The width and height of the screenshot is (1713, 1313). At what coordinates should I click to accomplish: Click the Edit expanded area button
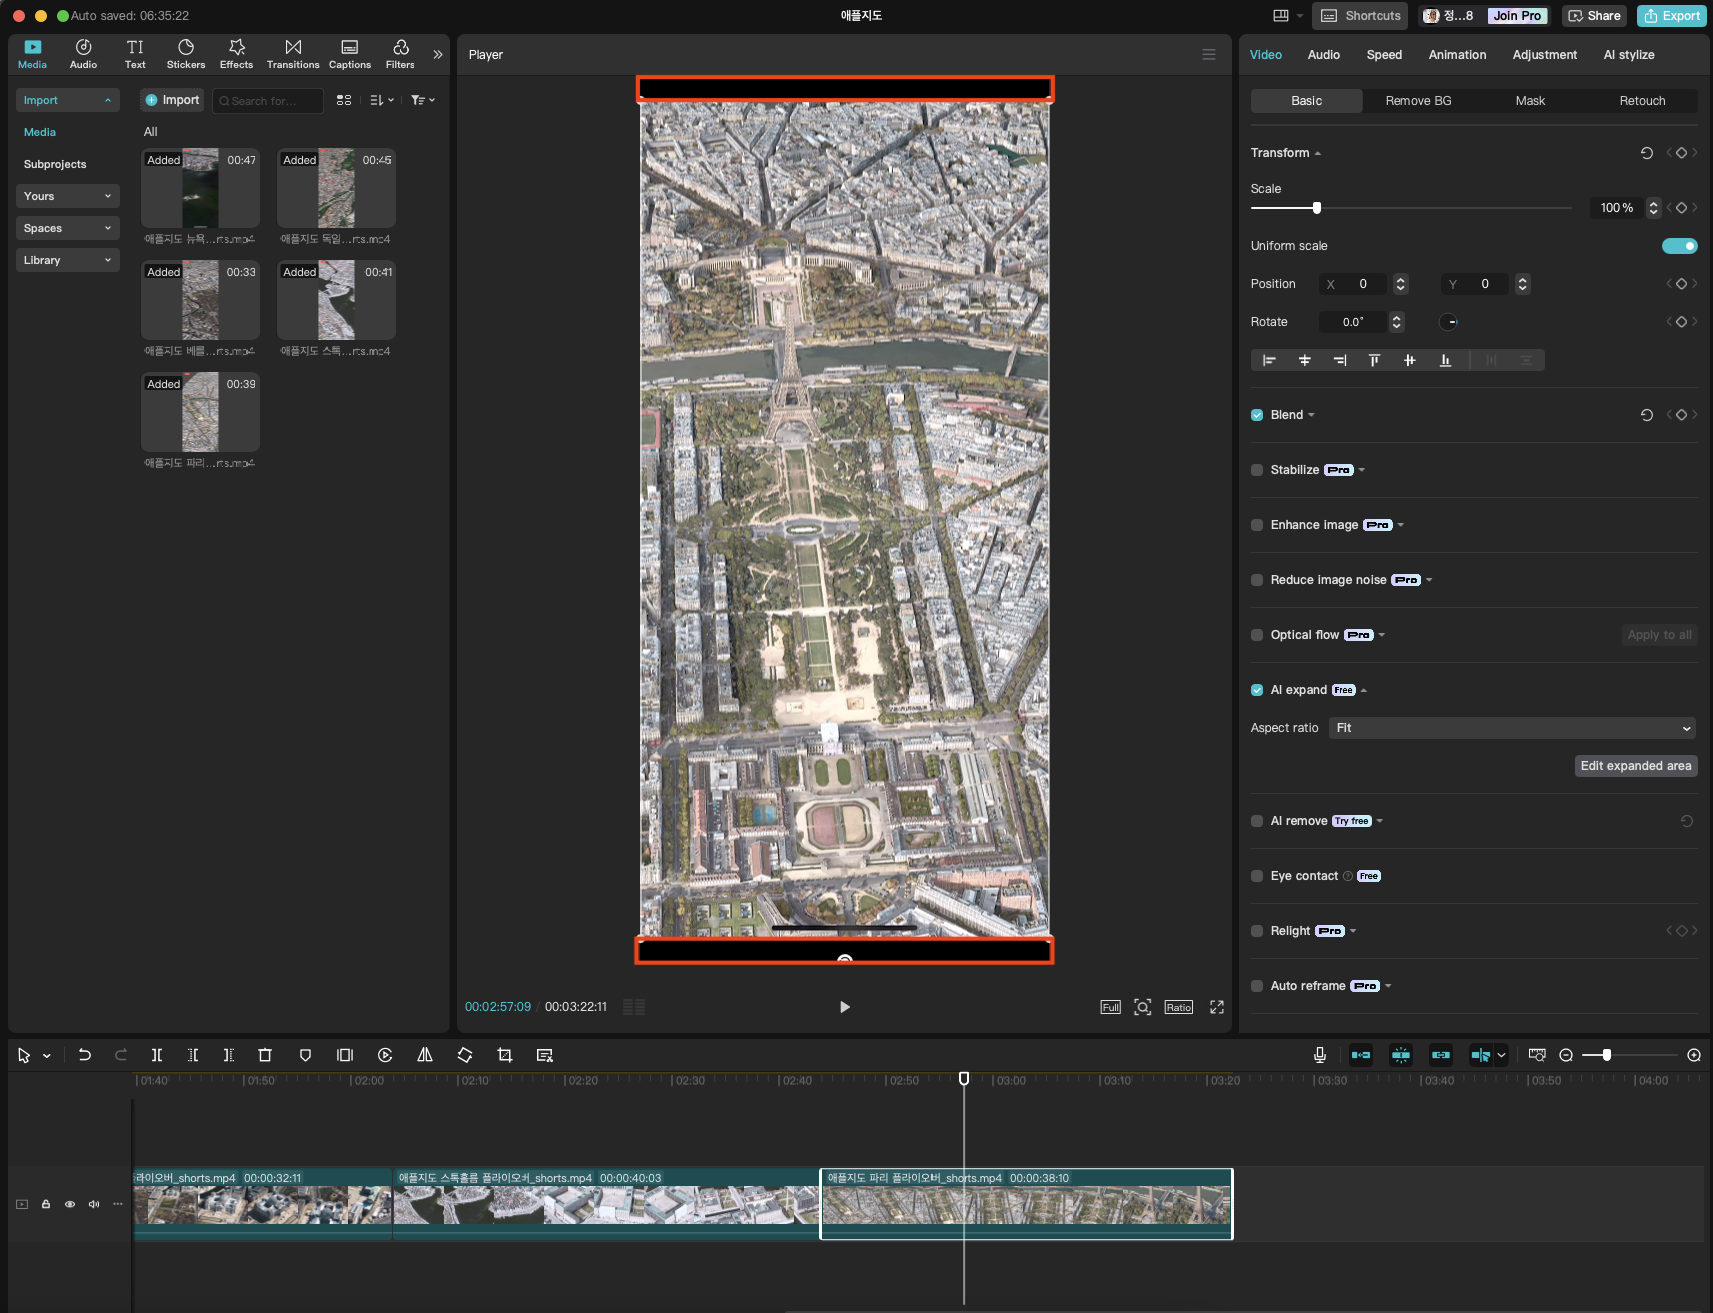(1636, 766)
